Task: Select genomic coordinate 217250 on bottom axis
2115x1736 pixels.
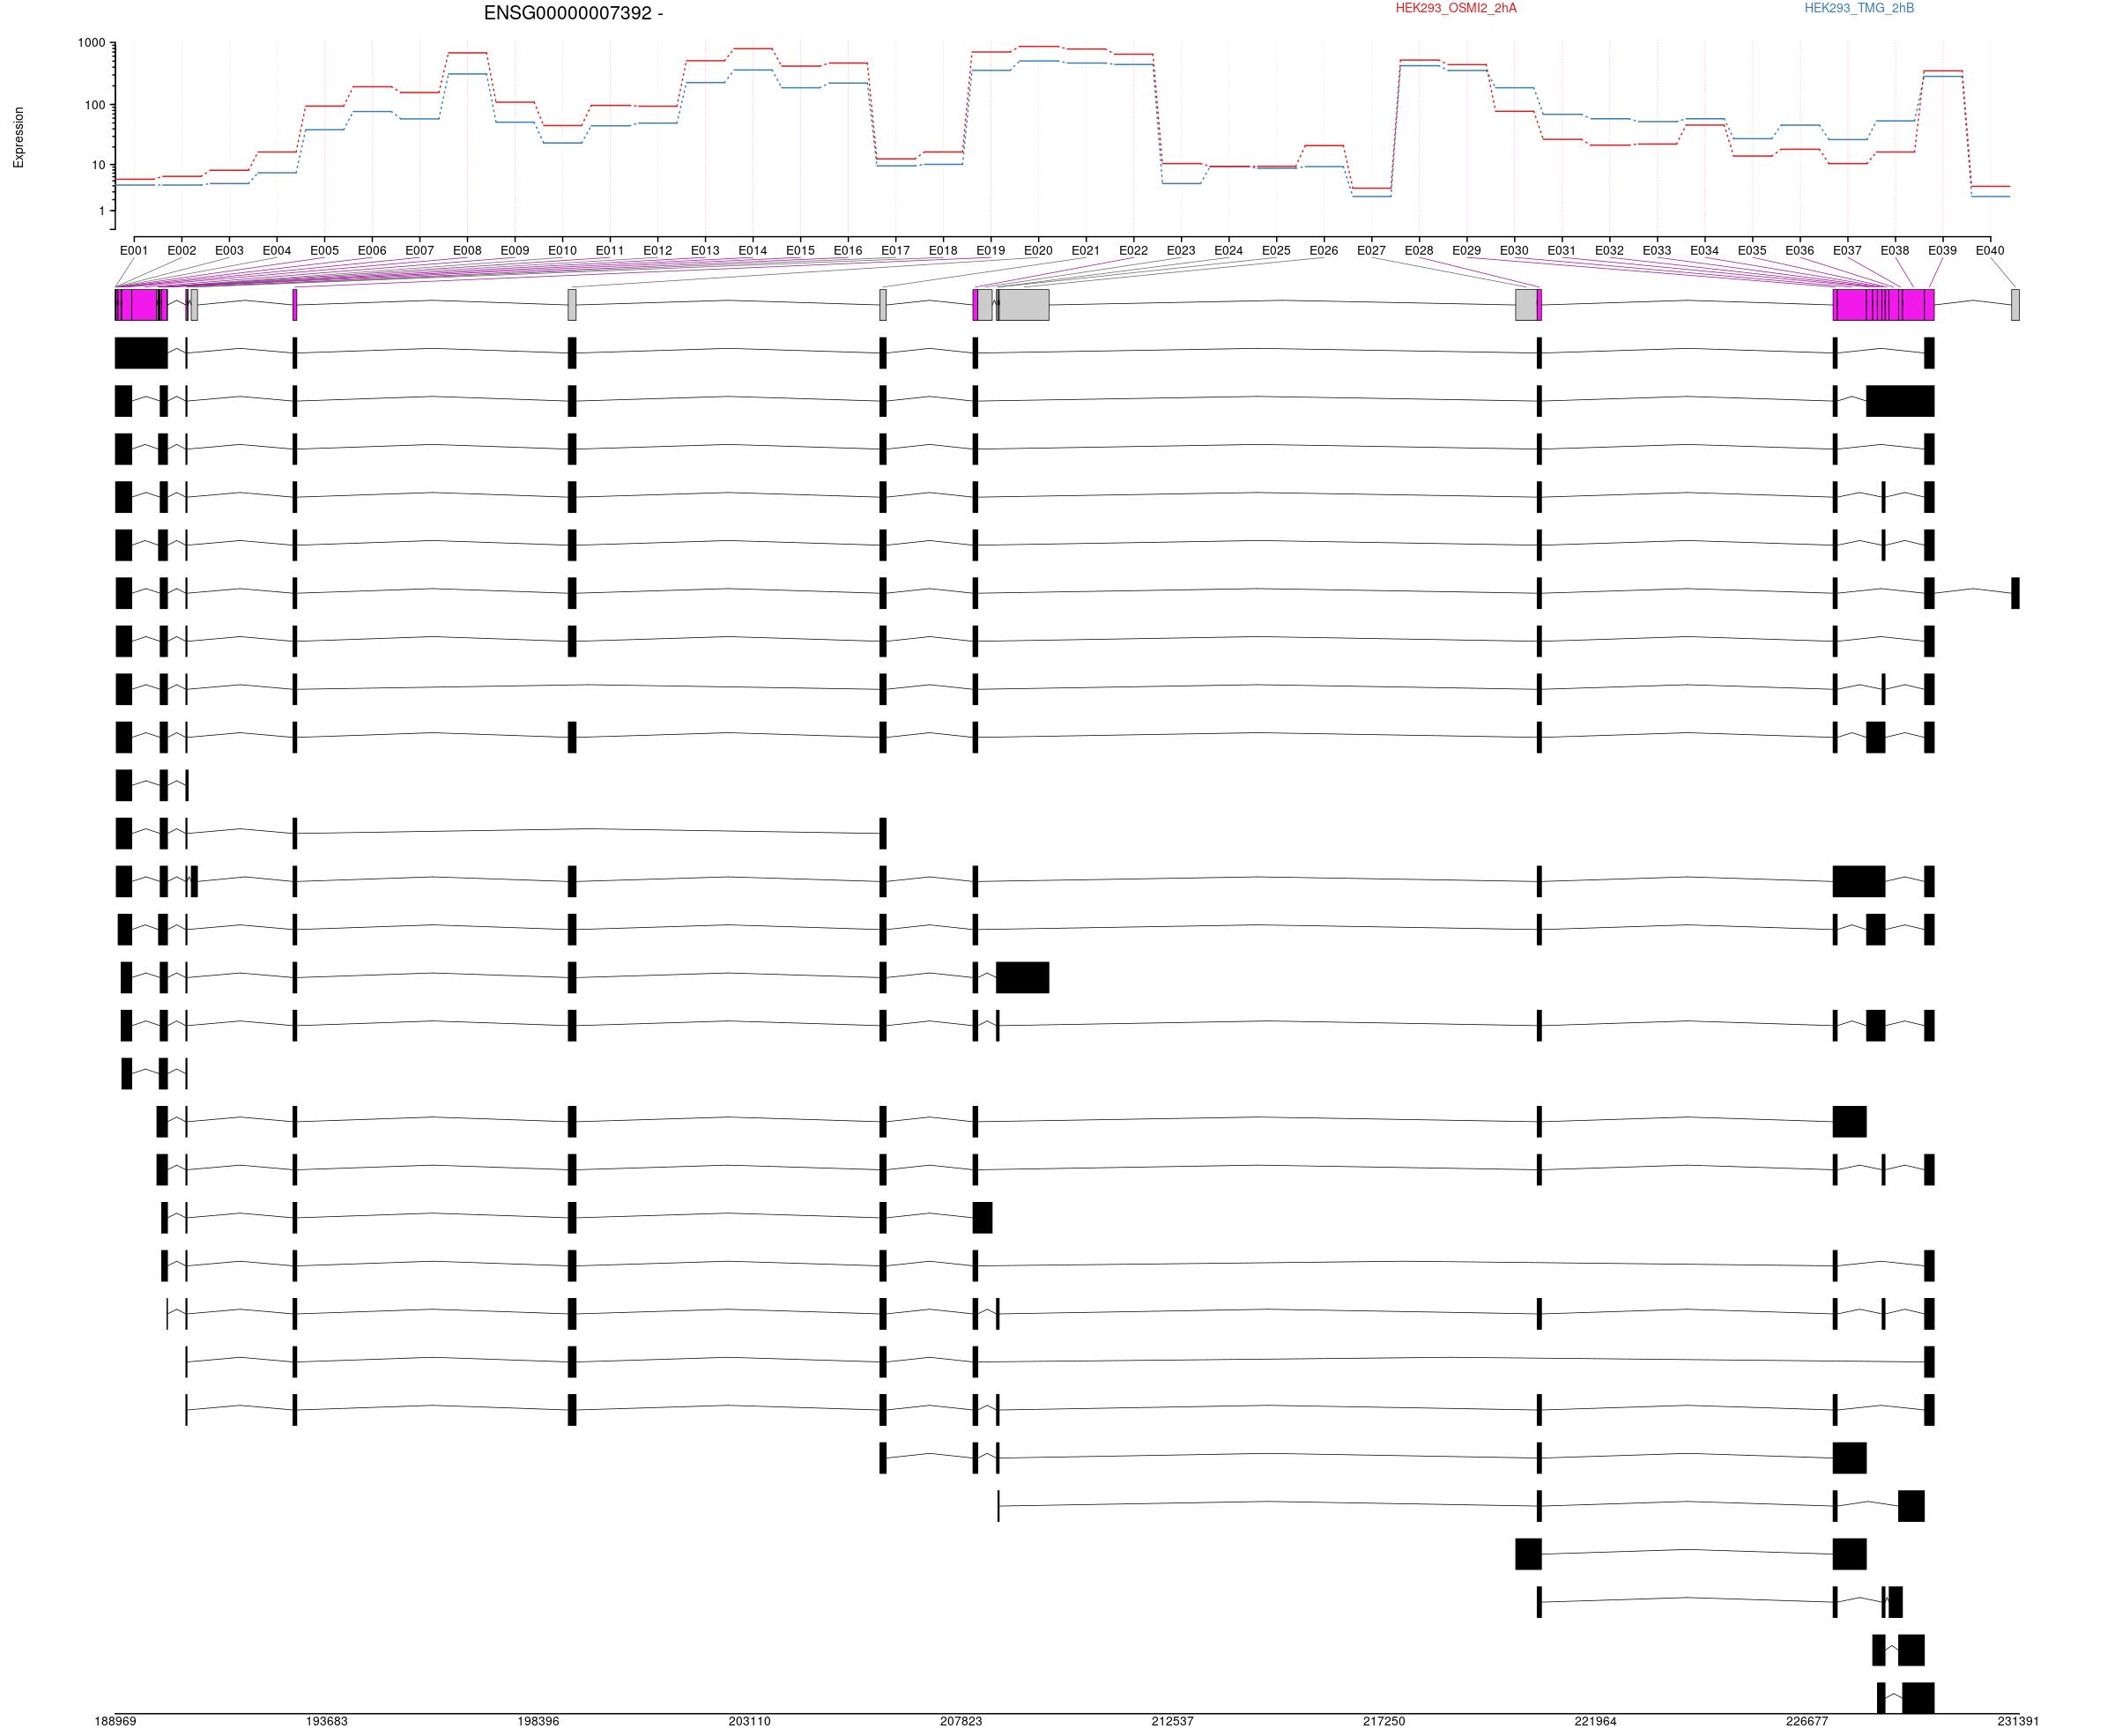Action: 1384,1722
